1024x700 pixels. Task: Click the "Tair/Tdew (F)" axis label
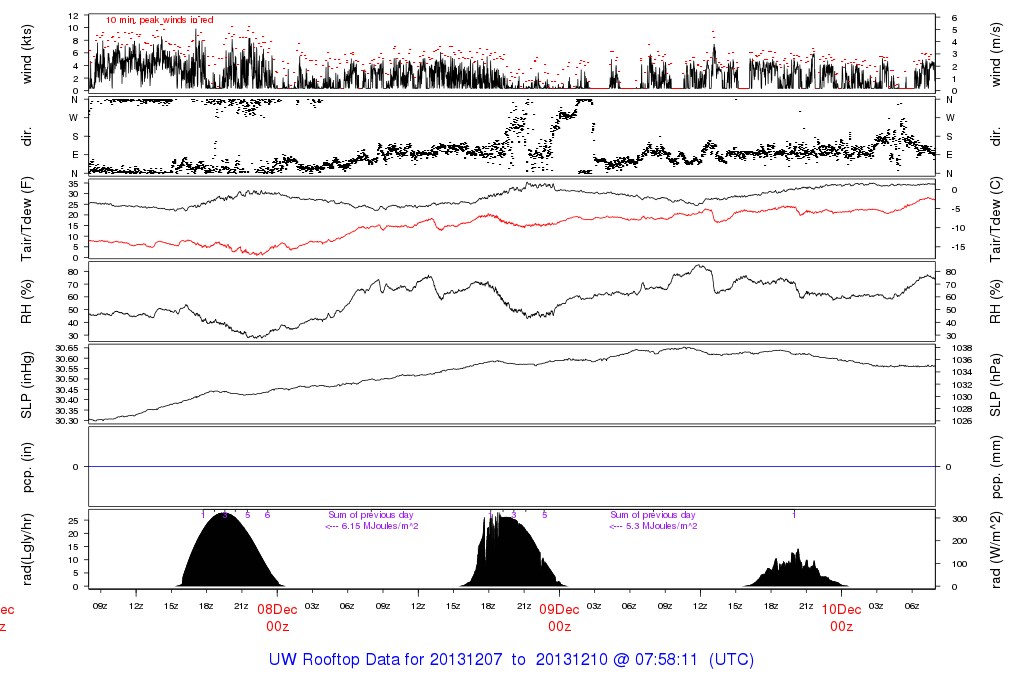pos(27,219)
